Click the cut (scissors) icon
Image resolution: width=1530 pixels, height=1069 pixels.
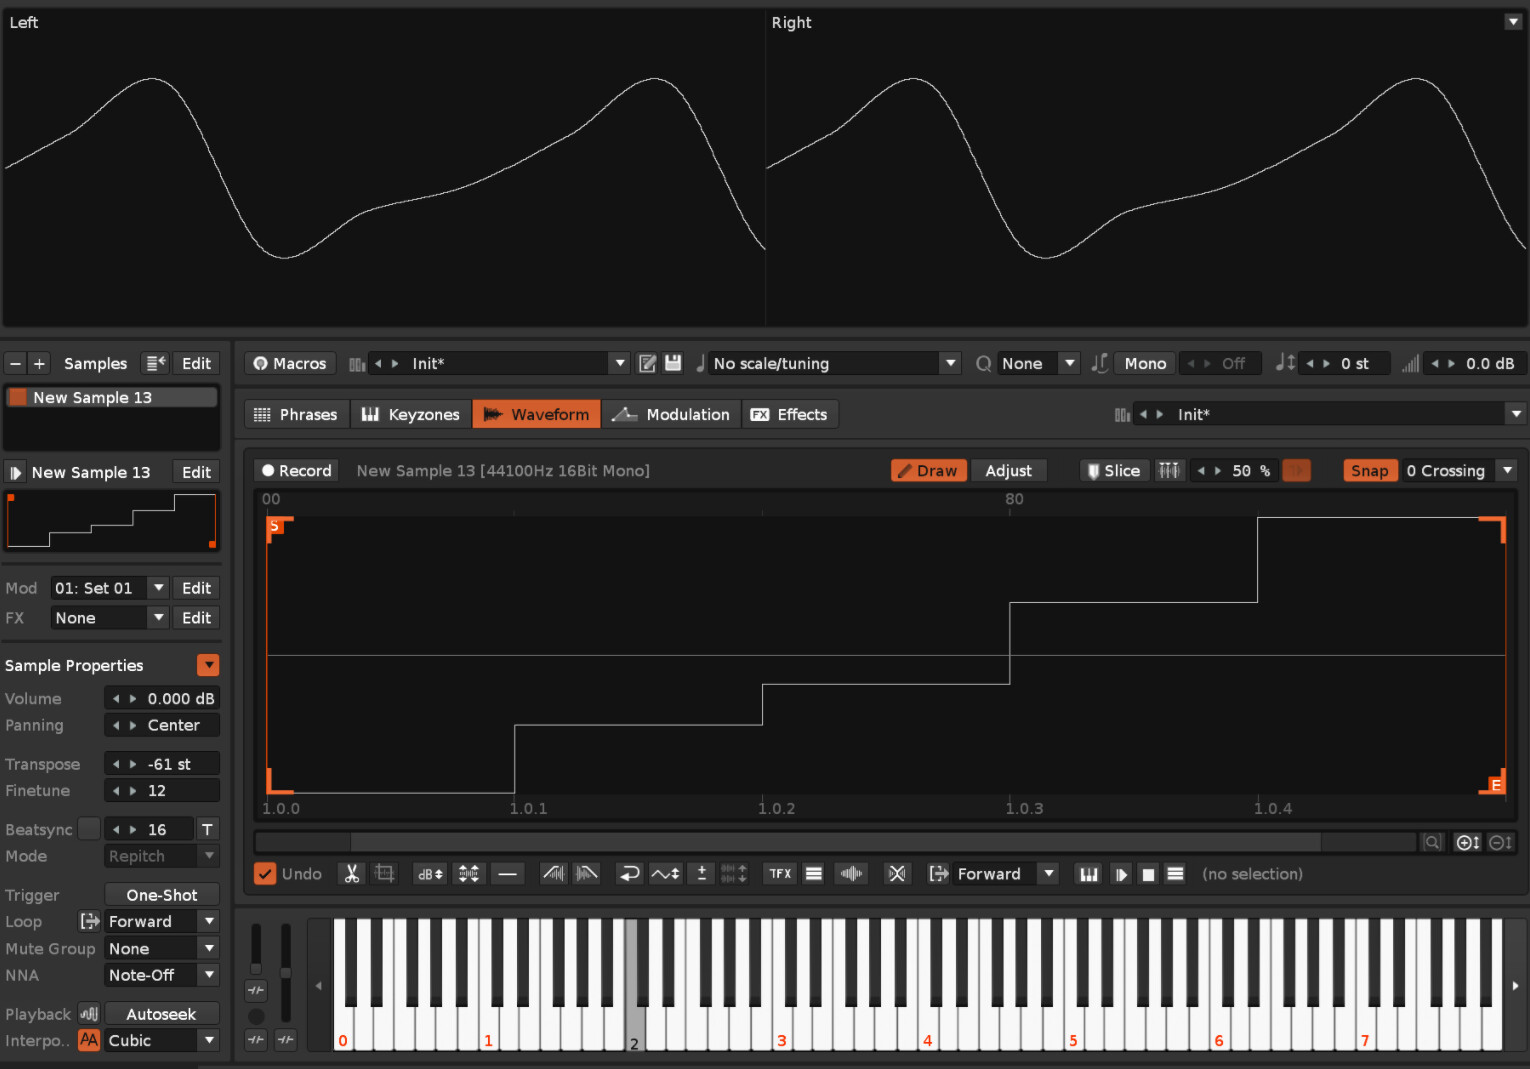351,874
